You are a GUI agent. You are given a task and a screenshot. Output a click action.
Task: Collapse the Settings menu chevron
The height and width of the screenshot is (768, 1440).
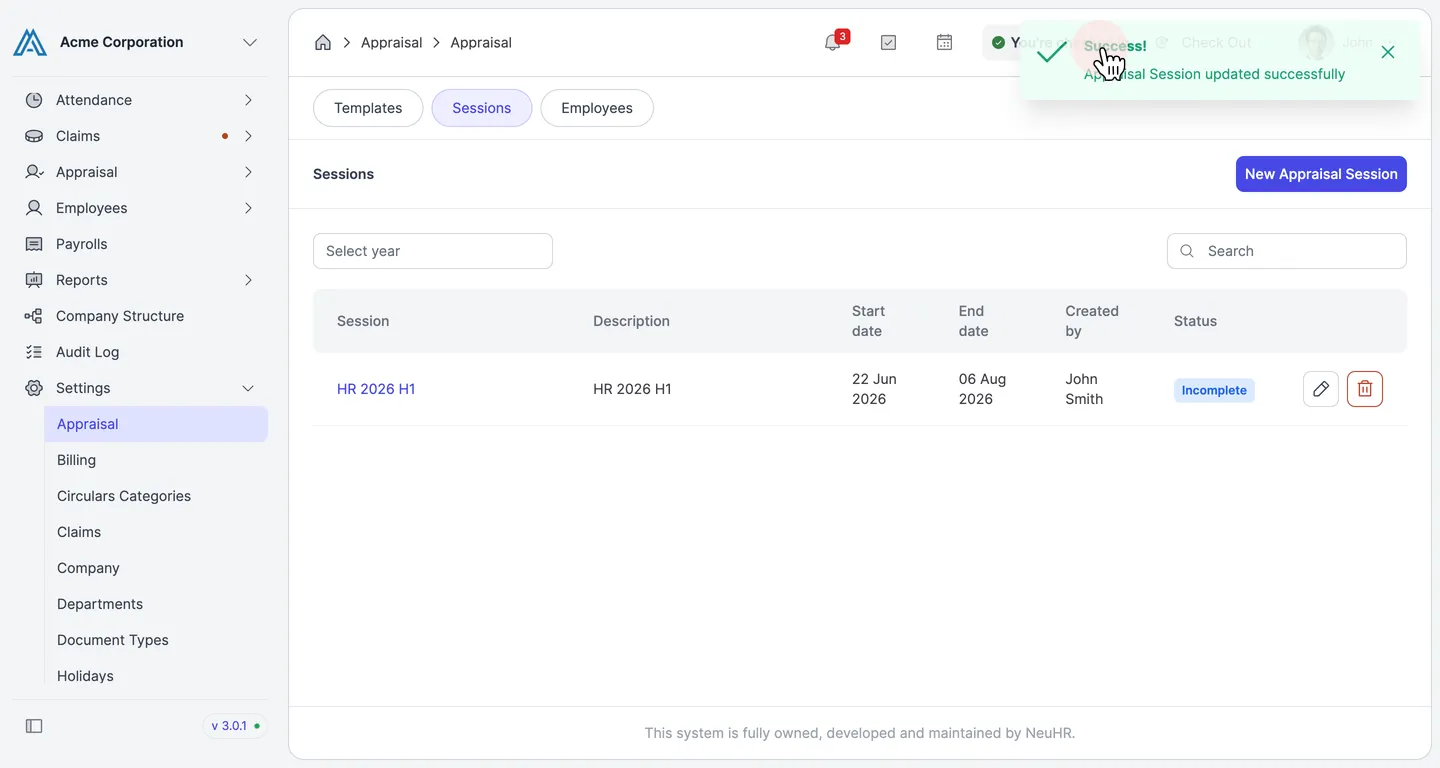pos(248,388)
